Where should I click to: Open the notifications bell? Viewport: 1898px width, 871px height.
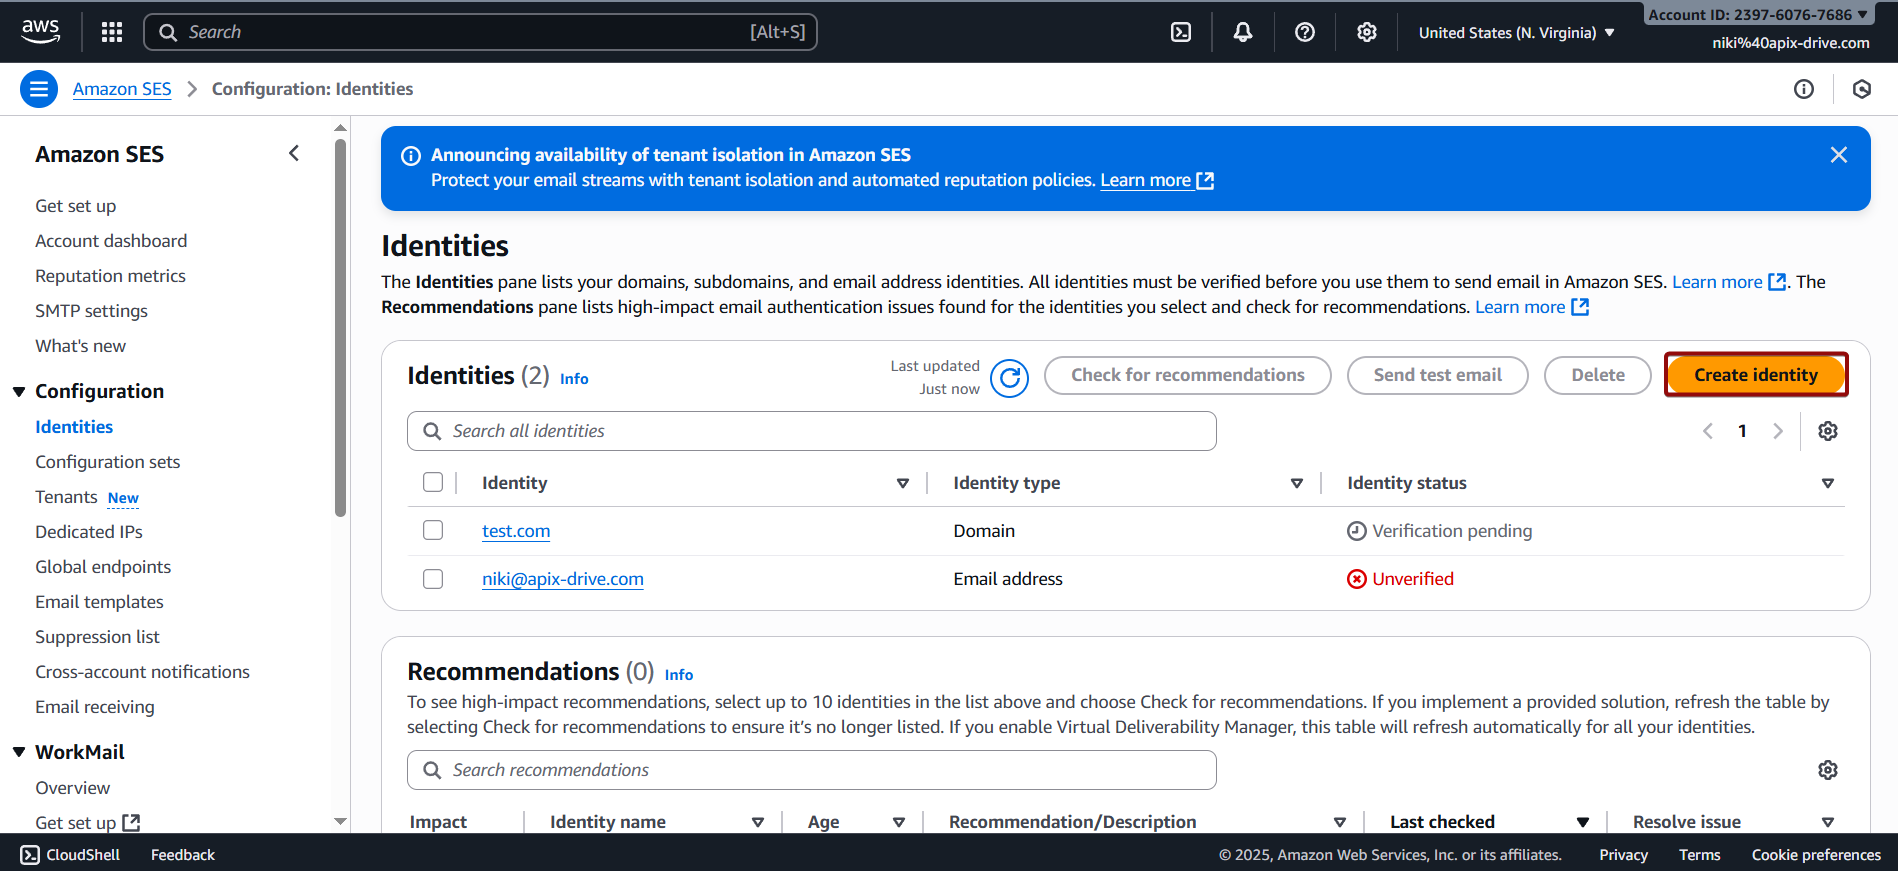[x=1242, y=32]
